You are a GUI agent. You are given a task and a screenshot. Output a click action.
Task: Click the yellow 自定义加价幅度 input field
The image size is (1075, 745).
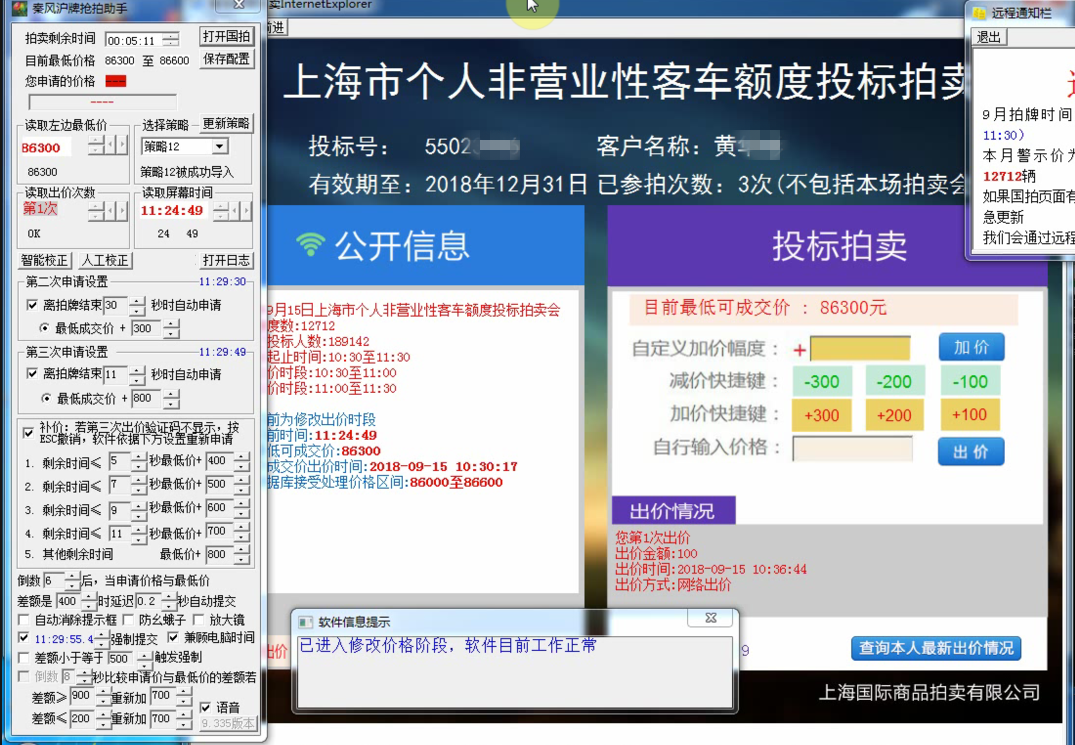point(860,348)
